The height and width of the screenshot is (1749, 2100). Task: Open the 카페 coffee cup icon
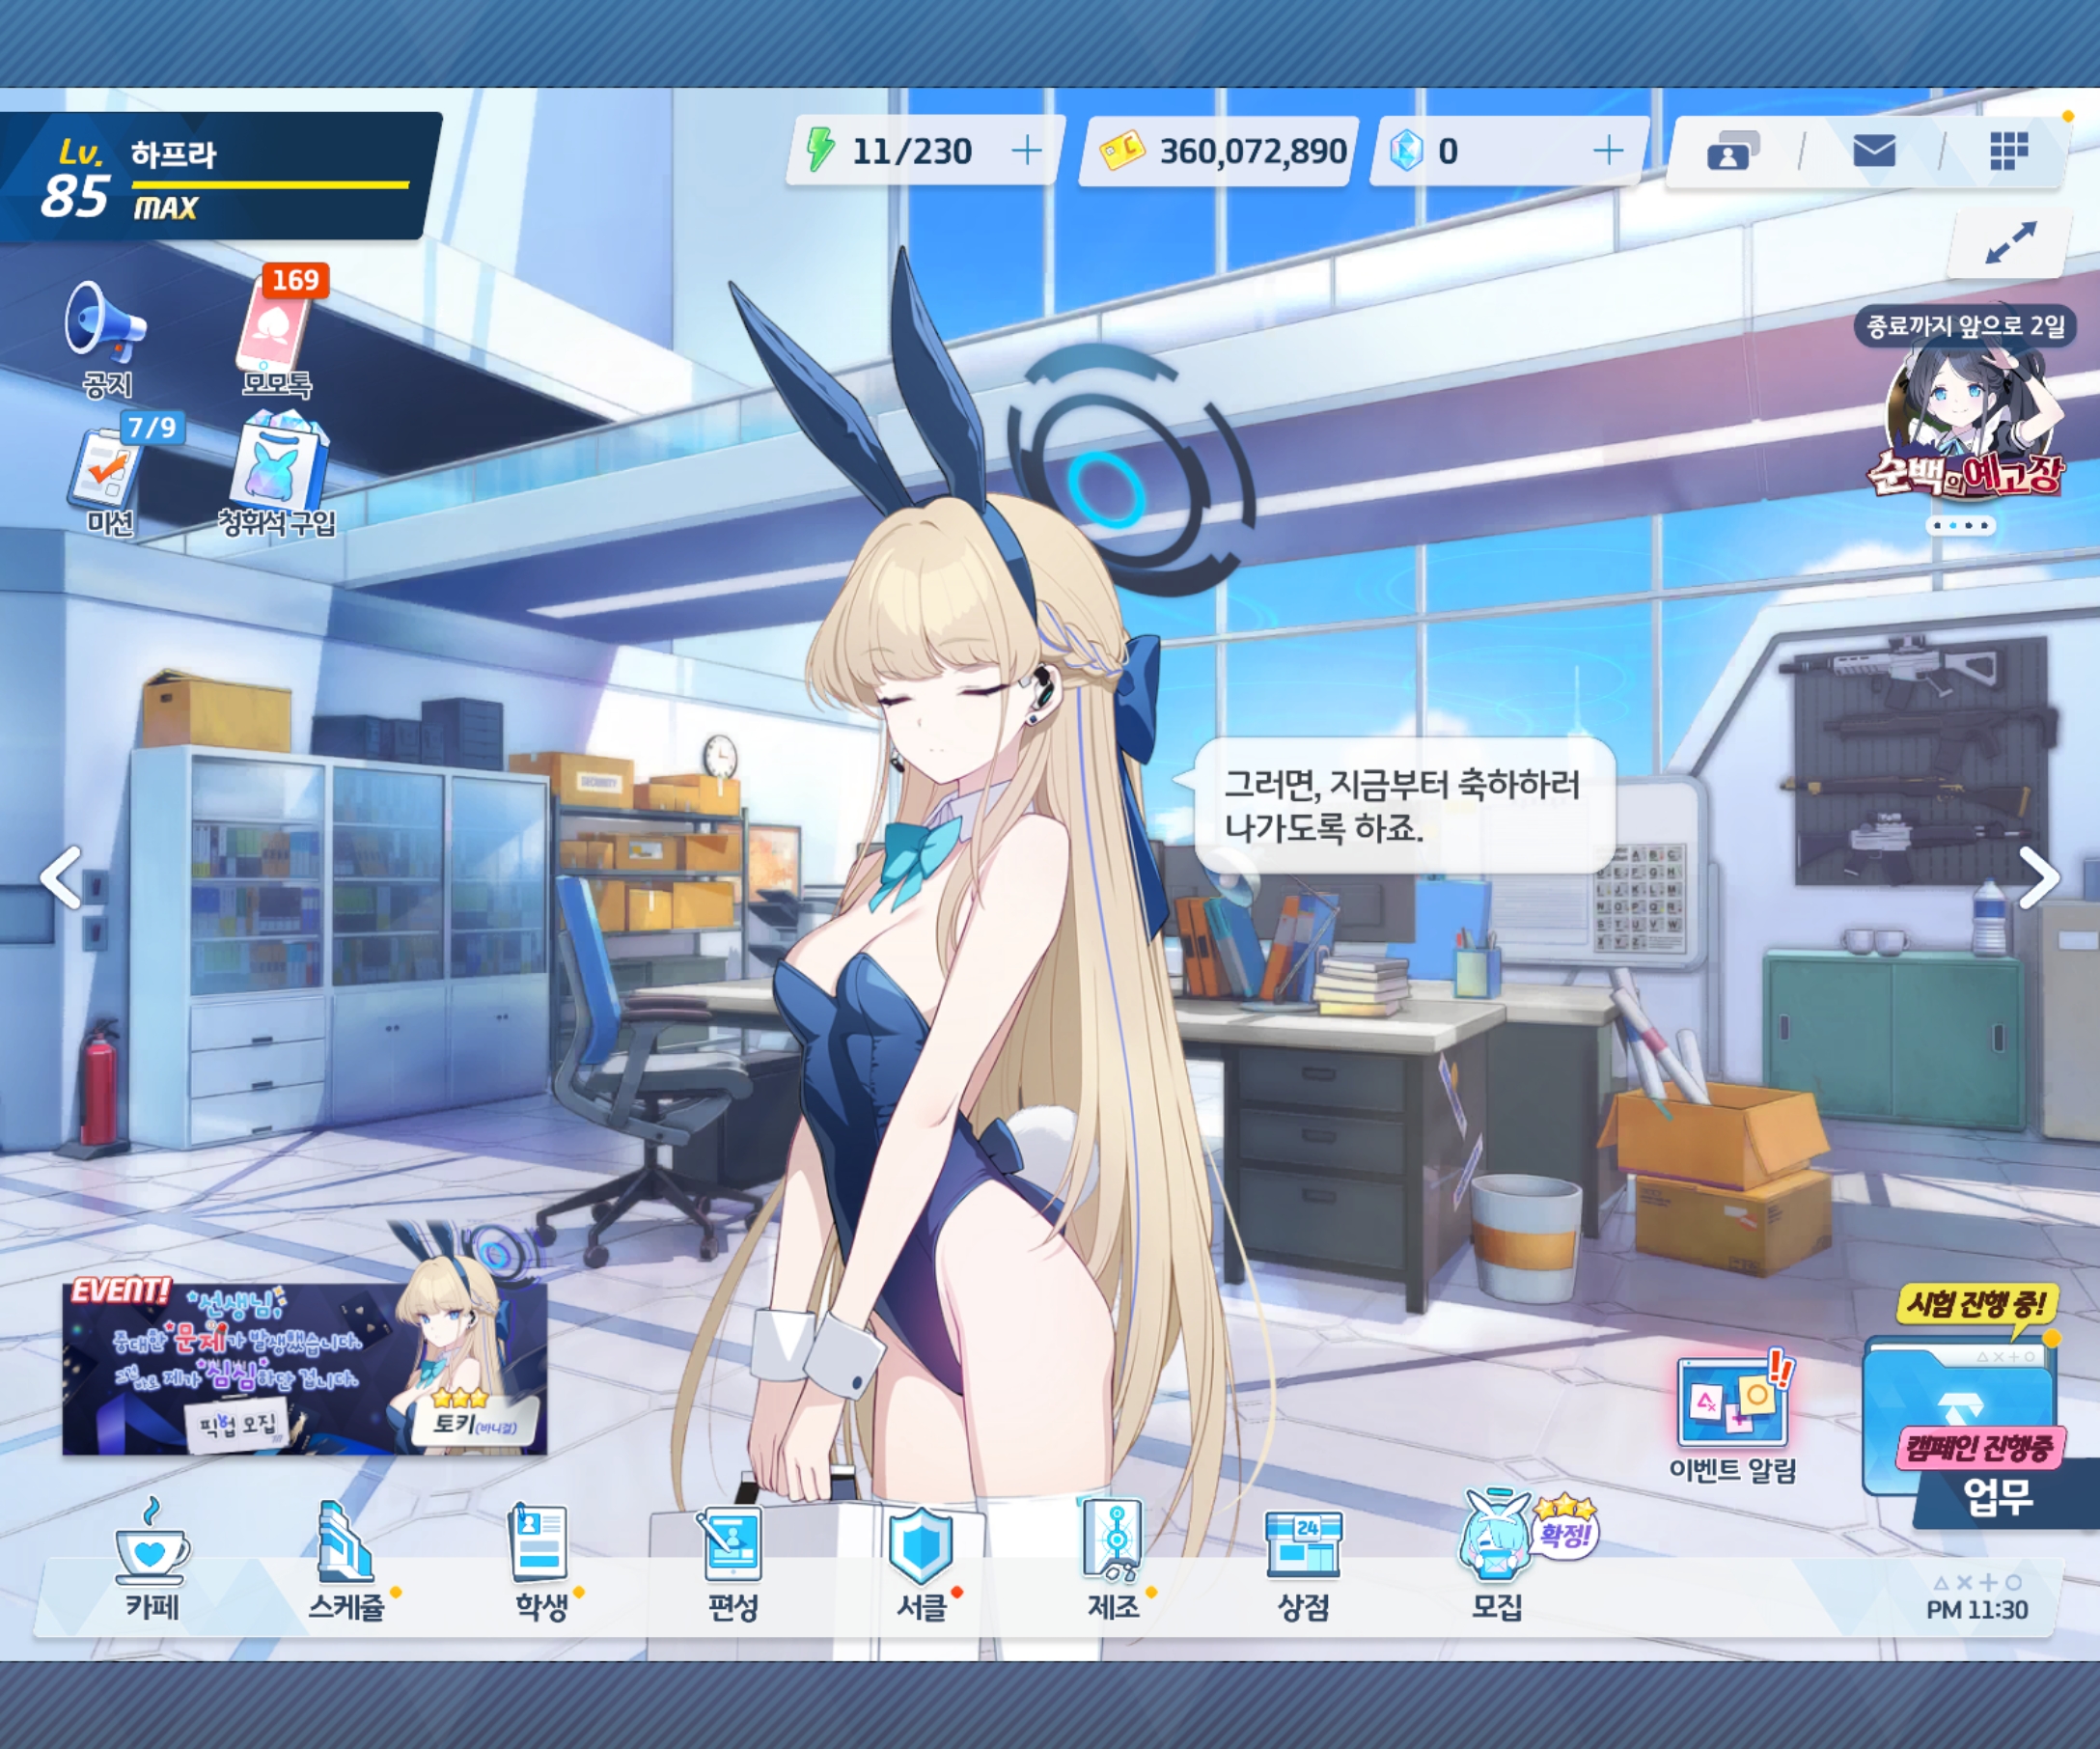click(x=151, y=1560)
